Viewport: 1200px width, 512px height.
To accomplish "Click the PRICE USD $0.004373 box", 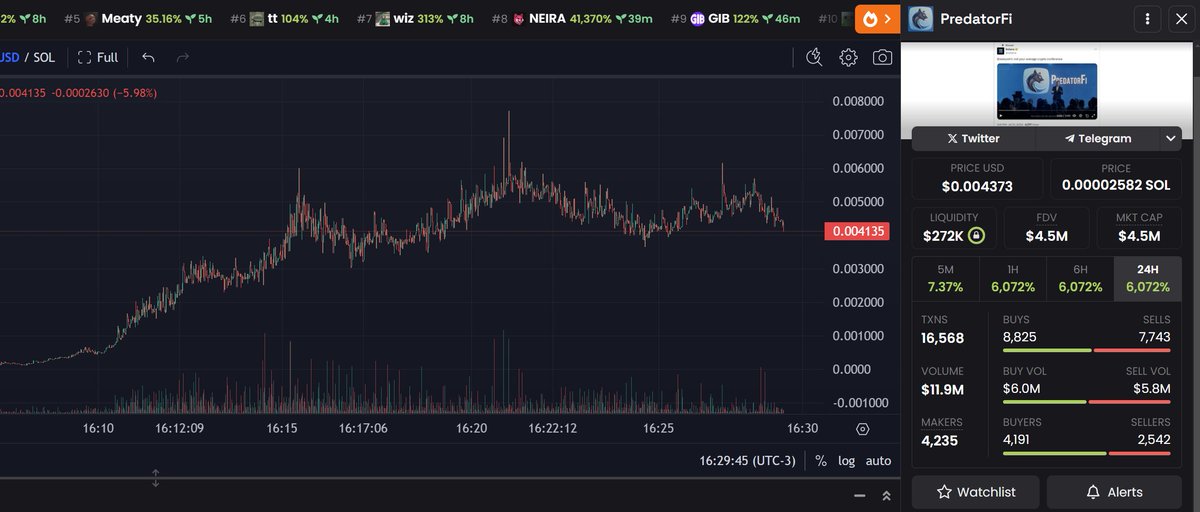I will [977, 178].
